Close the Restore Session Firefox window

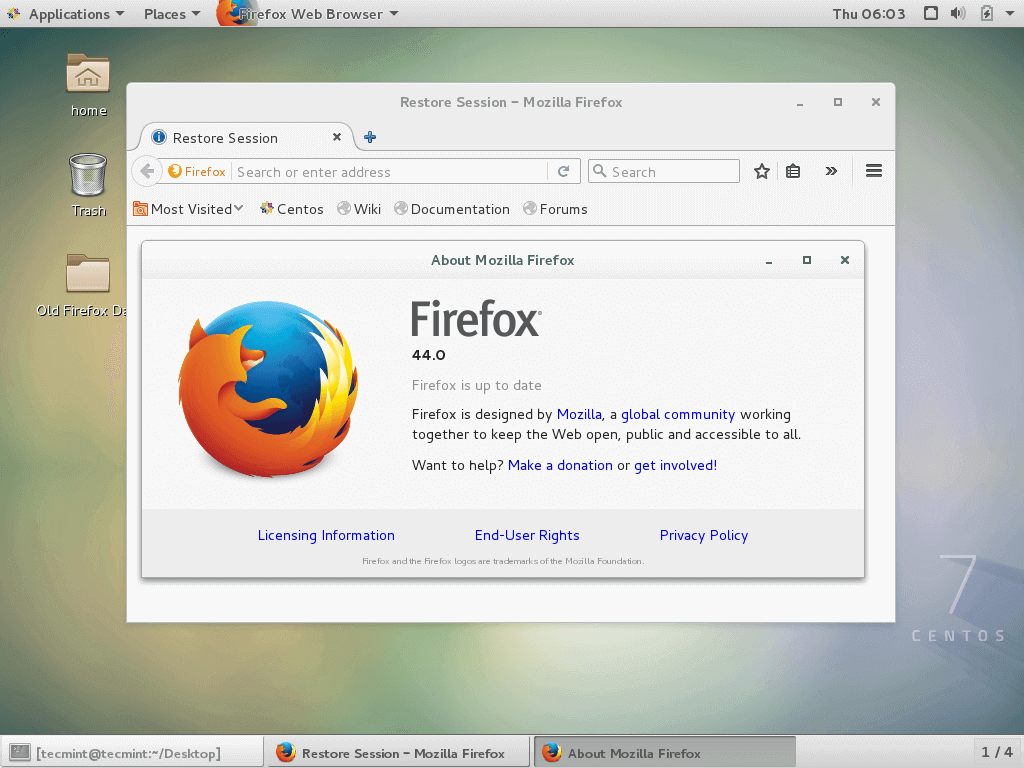876,102
